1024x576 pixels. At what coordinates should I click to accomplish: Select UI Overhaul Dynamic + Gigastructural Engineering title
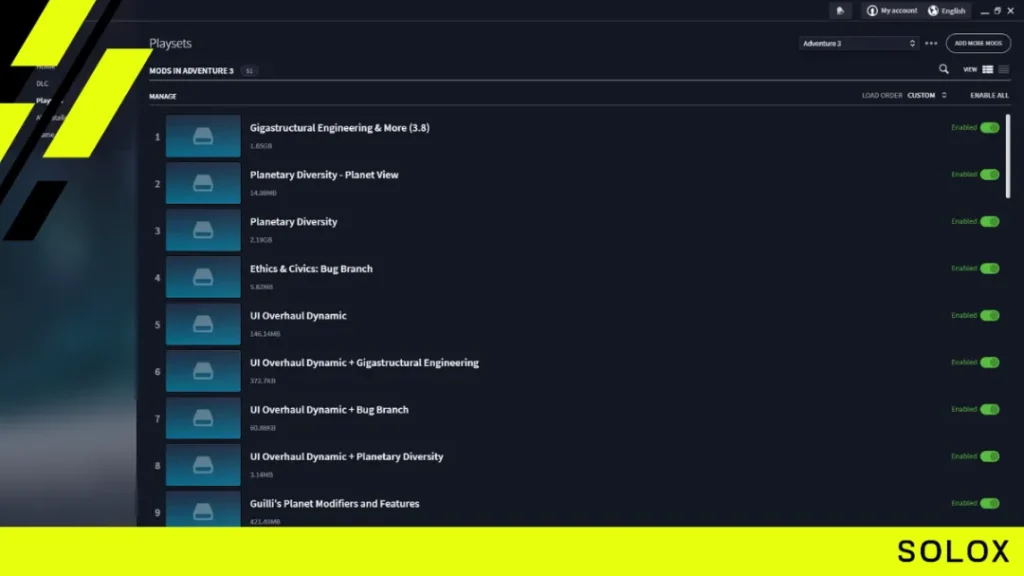(x=364, y=363)
